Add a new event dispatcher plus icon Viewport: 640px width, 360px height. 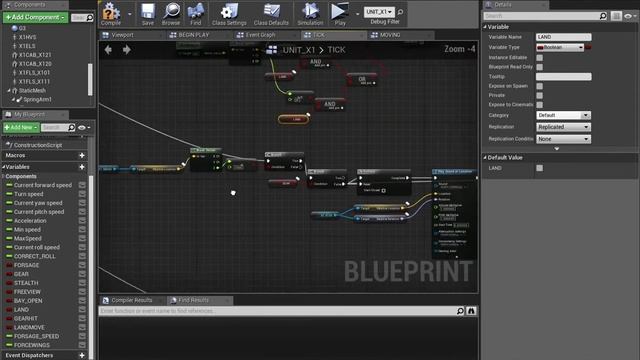tap(82, 355)
